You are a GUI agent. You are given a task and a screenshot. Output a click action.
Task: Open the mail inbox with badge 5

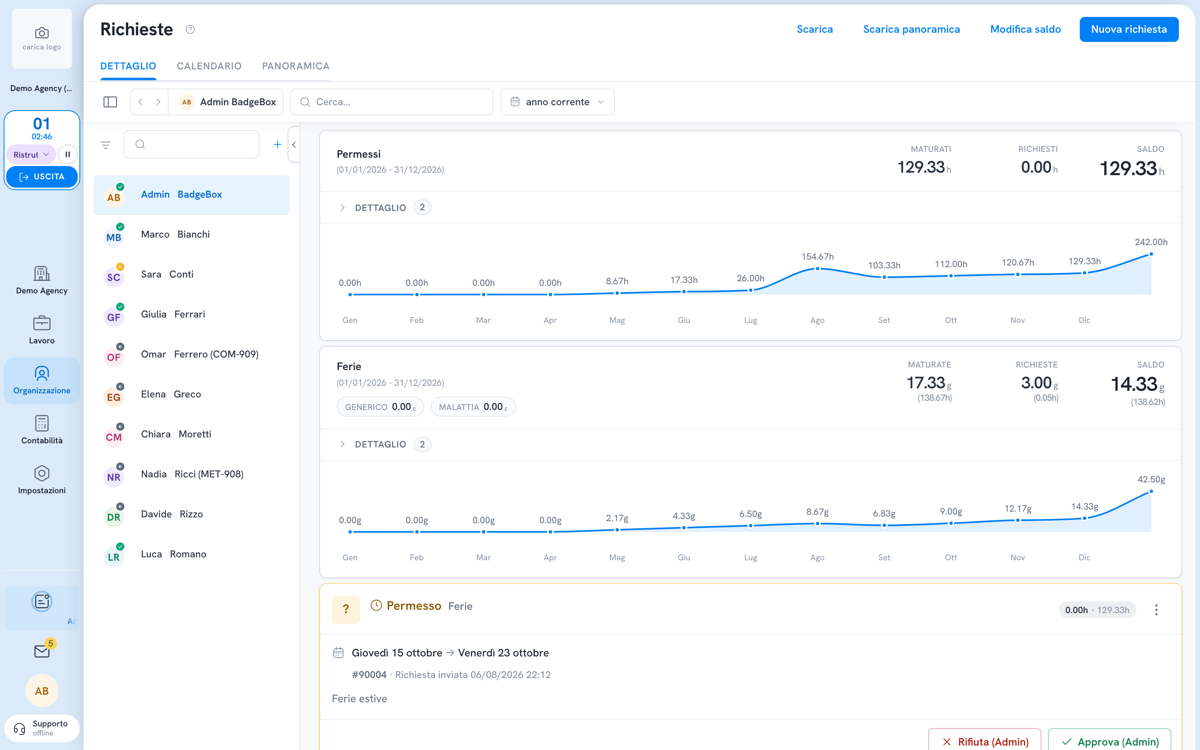point(42,651)
